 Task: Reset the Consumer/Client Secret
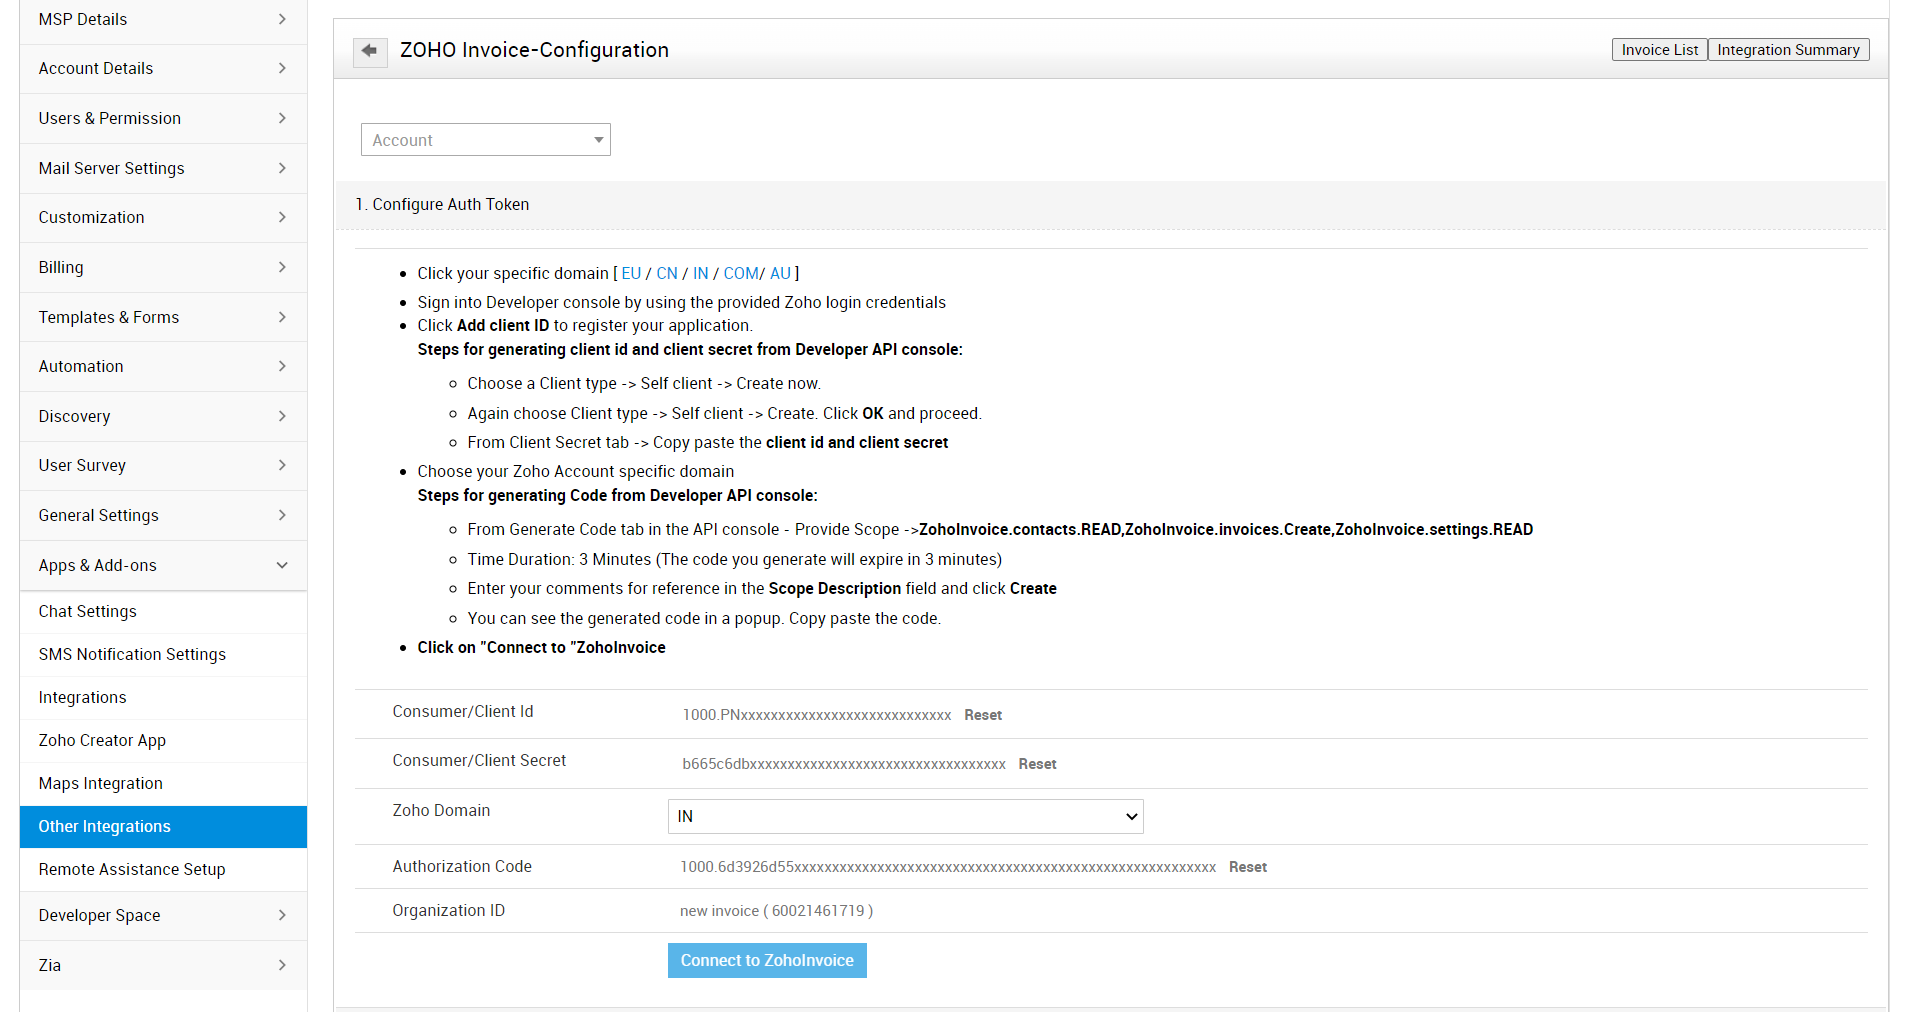(1037, 764)
